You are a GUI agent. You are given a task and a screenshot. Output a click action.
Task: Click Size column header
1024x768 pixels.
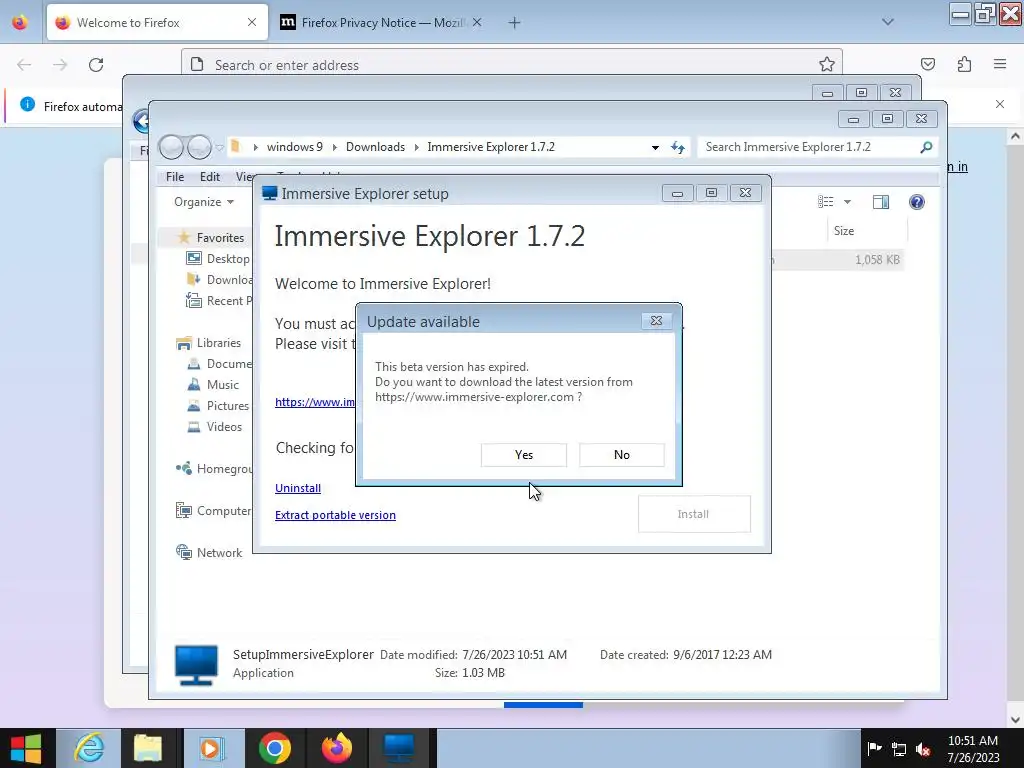[x=867, y=231]
